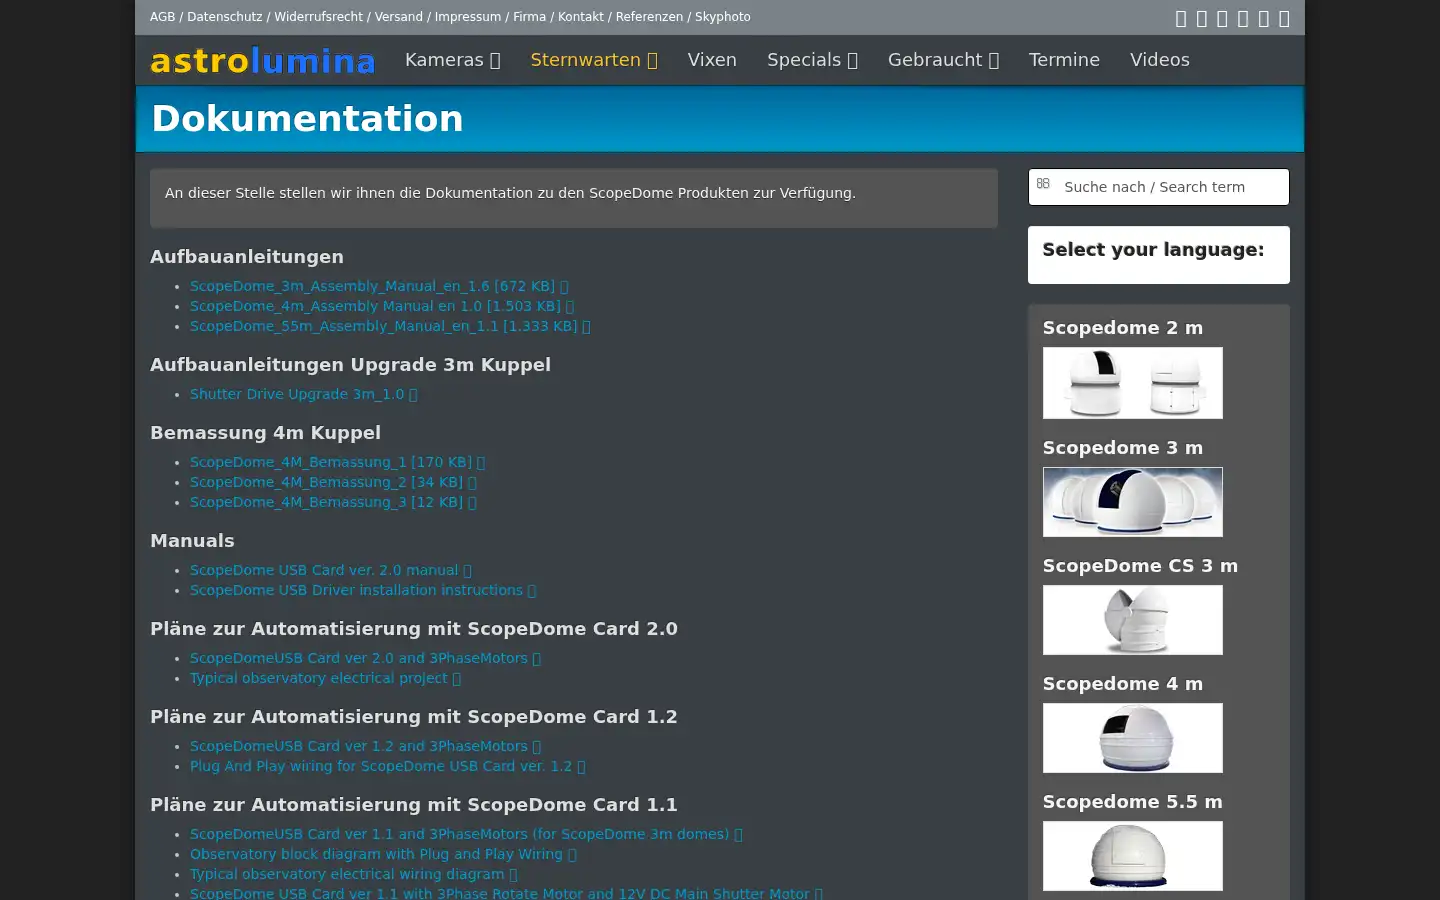Click the Scopedome 2 m thumbnail image
The height and width of the screenshot is (900, 1440).
(x=1132, y=383)
